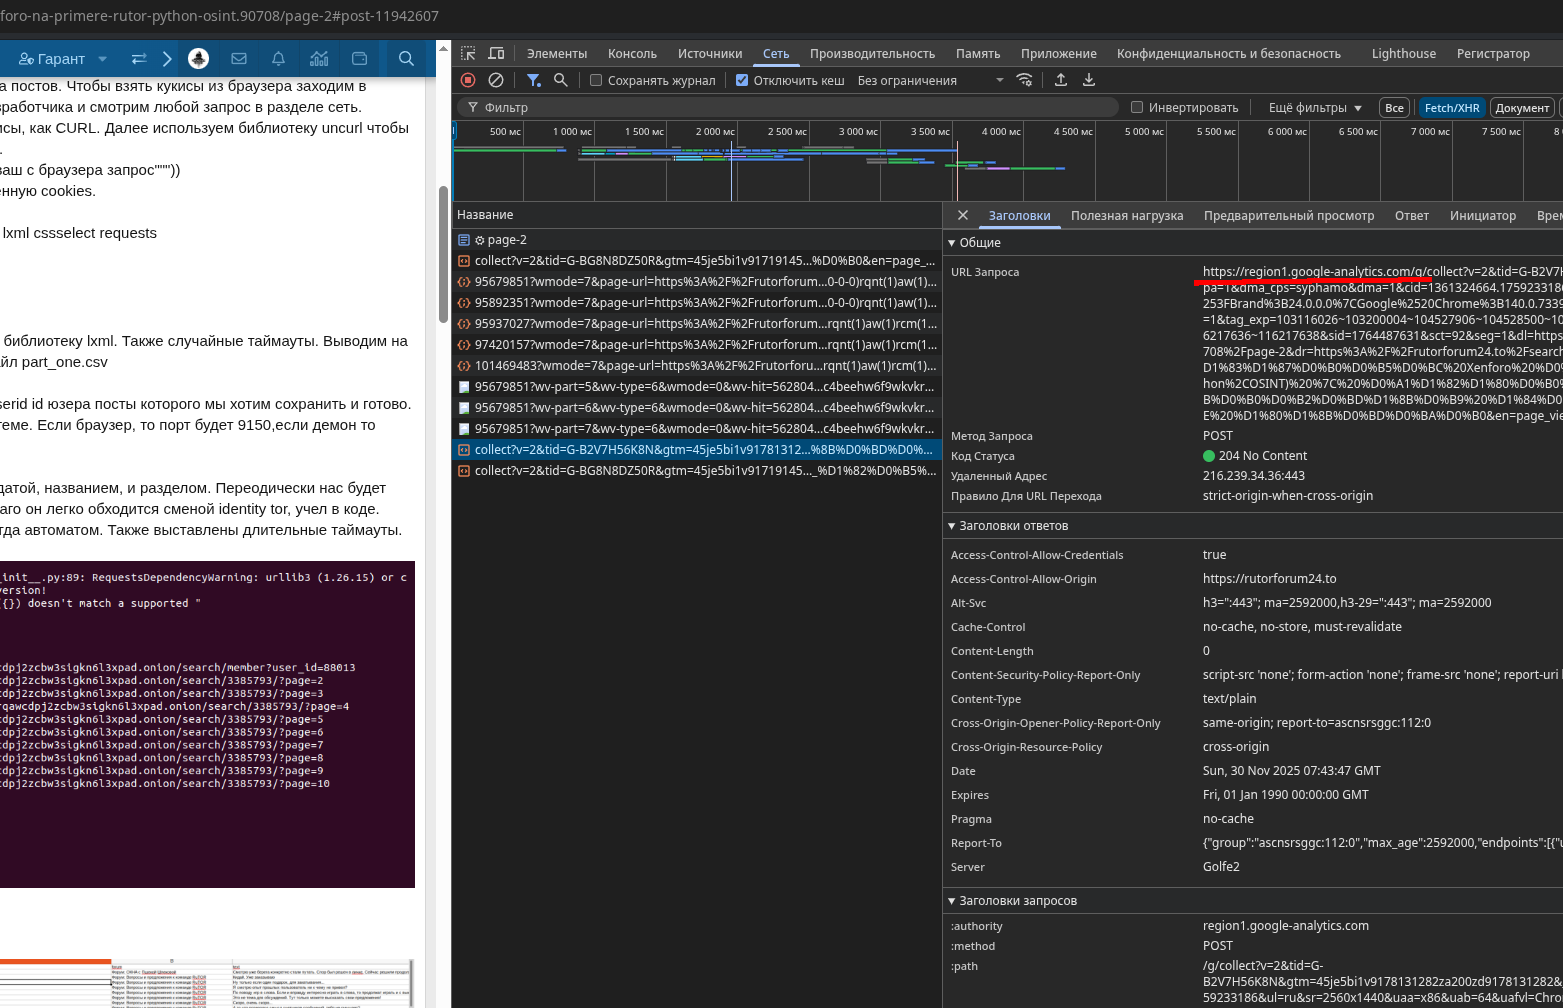1563x1008 pixels.
Task: Uncheck 'Отключить кеш' checkbox
Action: [742, 80]
